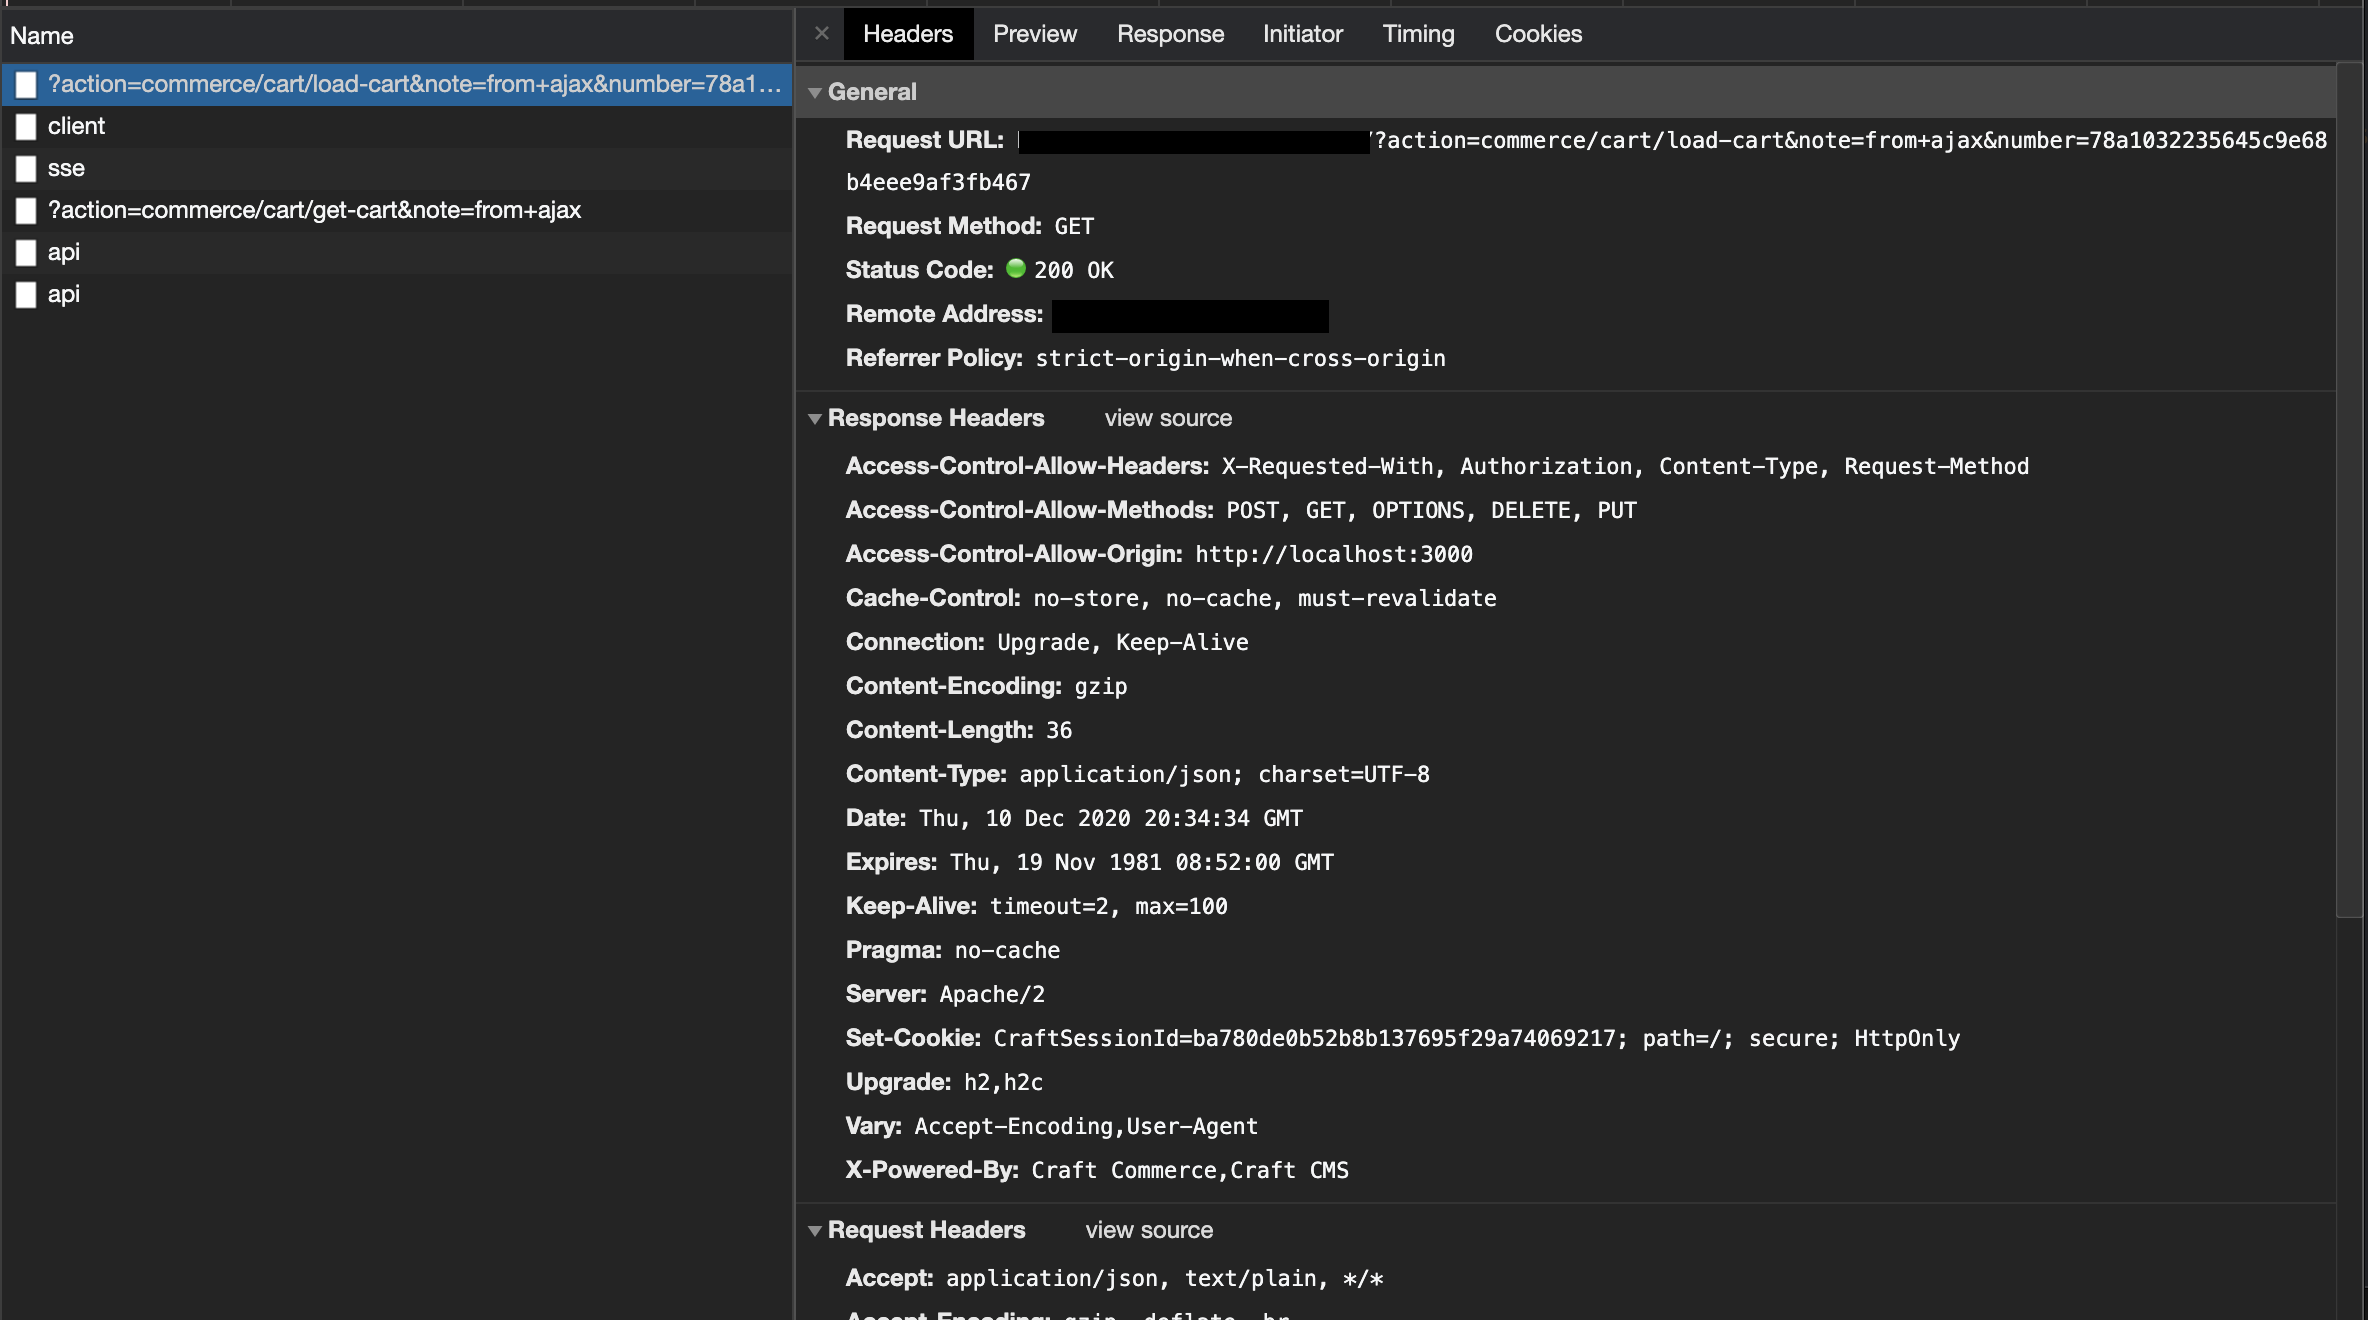2368x1320 pixels.
Task: Click the Cache-Control header value
Action: point(1265,598)
